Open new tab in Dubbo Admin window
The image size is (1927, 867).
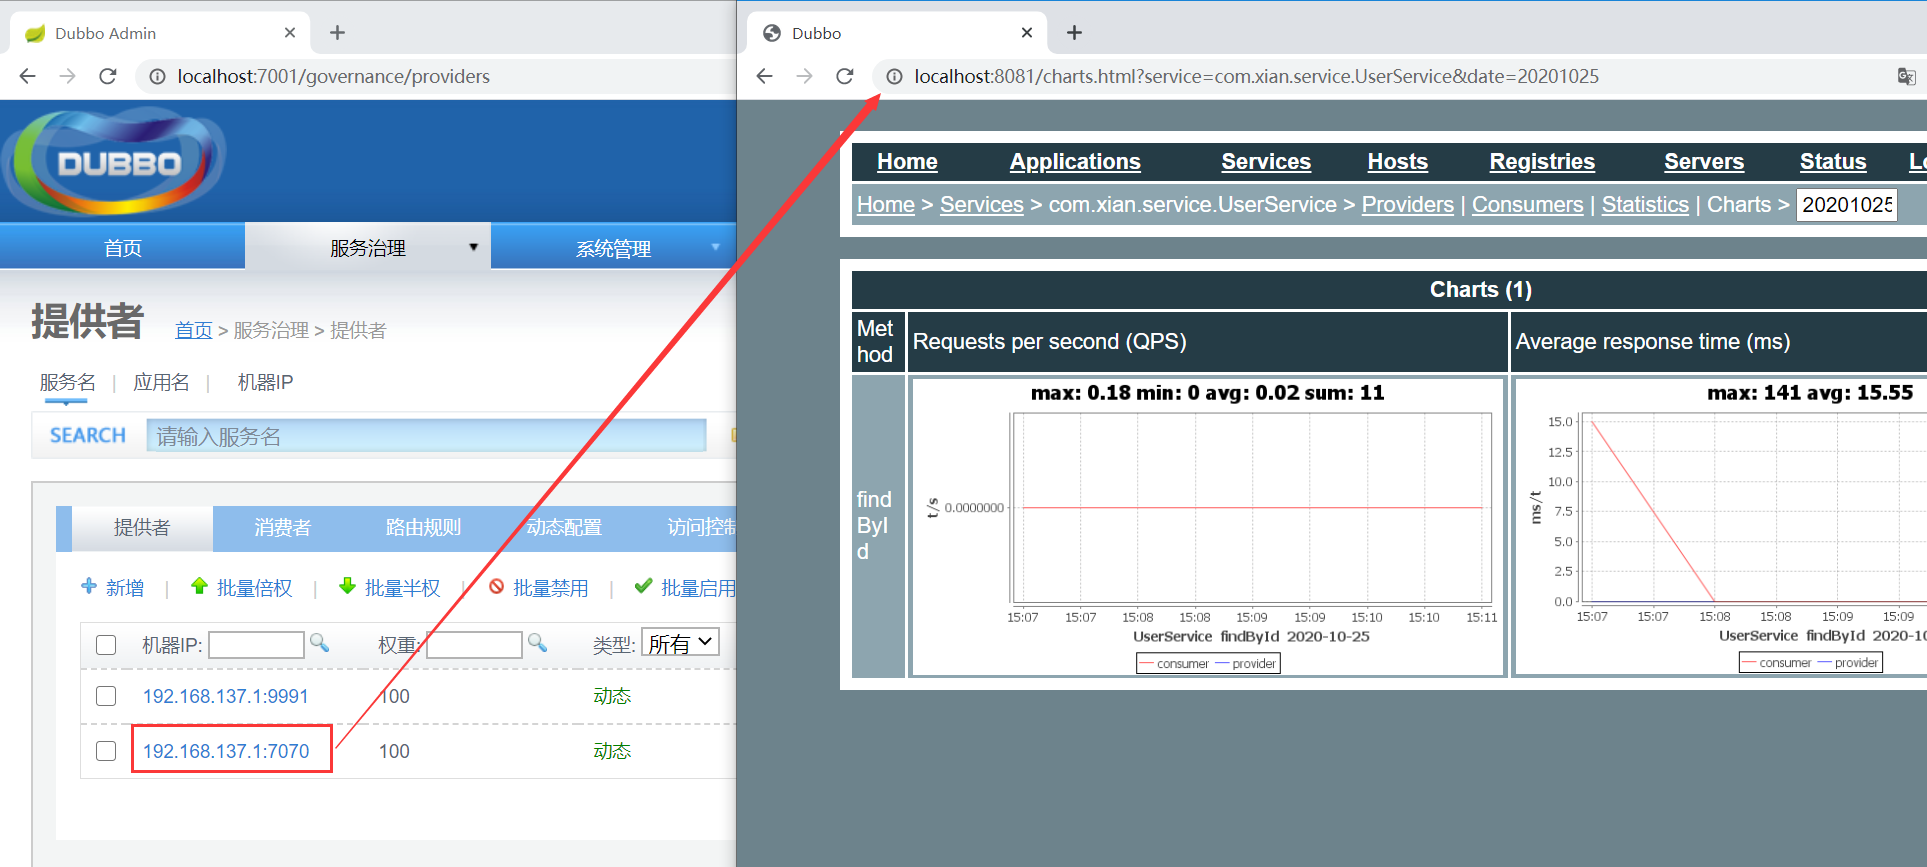(x=338, y=33)
